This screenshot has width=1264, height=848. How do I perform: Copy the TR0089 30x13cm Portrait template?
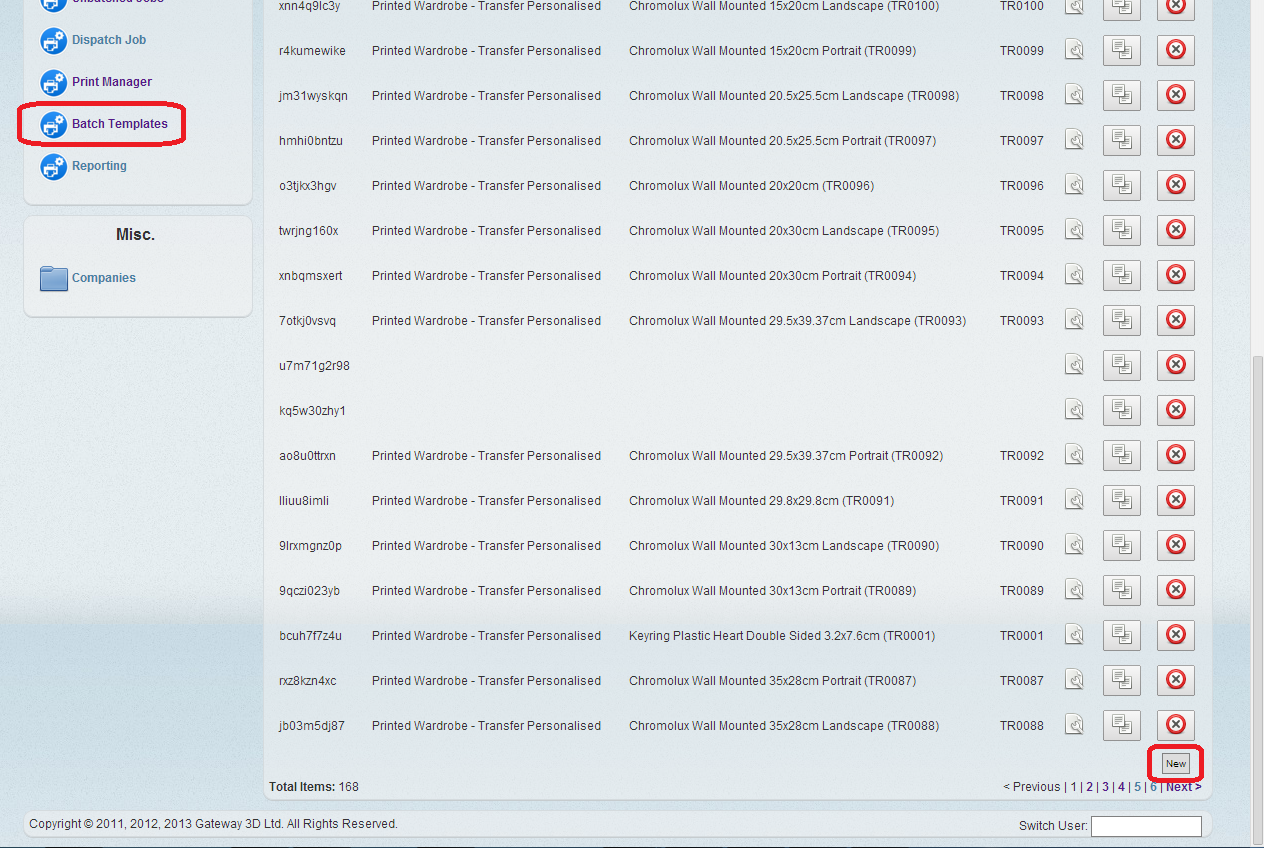pos(1121,590)
